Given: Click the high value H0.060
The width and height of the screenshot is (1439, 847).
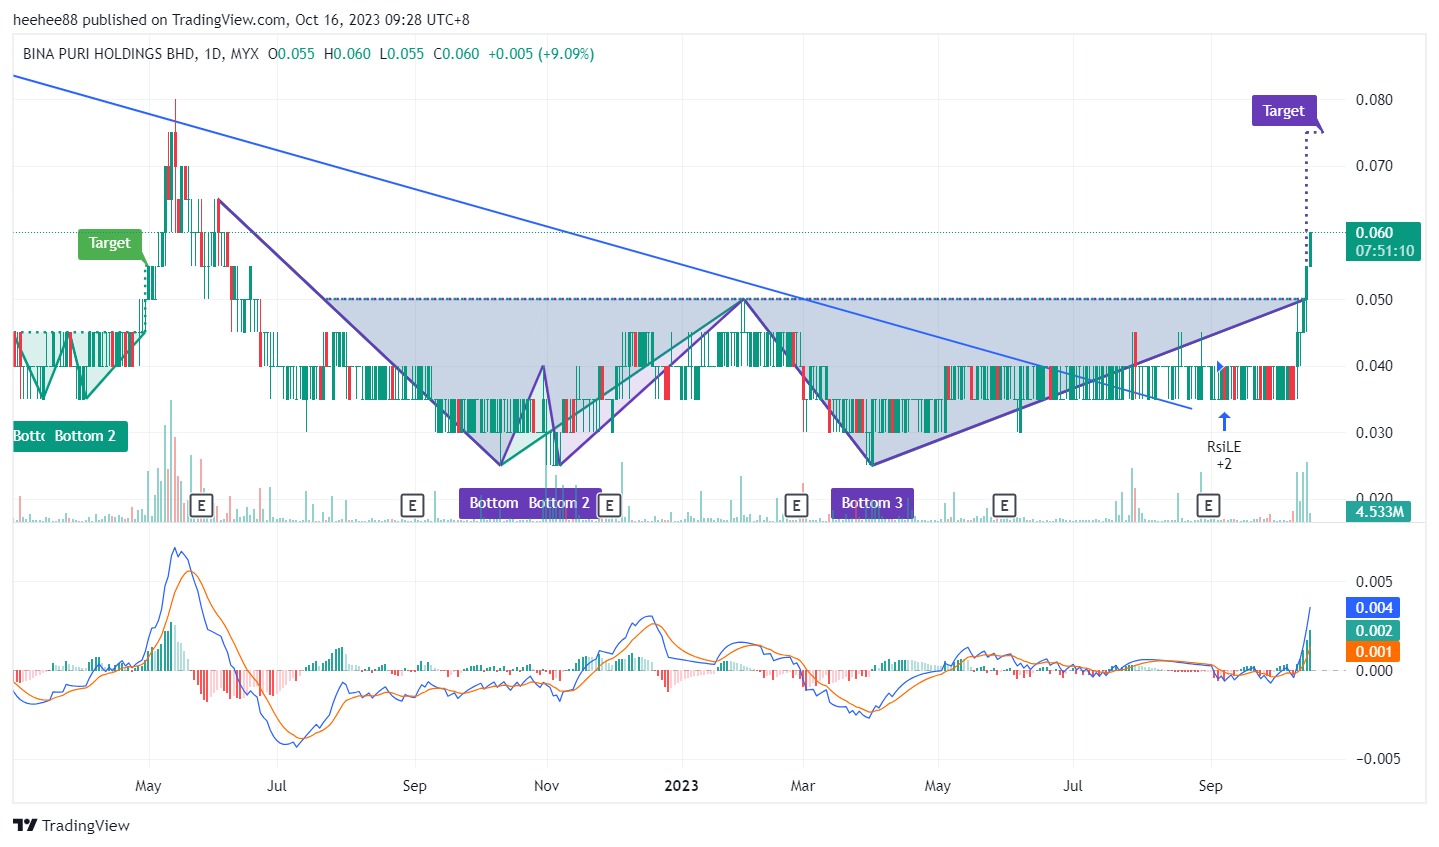Looking at the screenshot, I should pos(347,54).
